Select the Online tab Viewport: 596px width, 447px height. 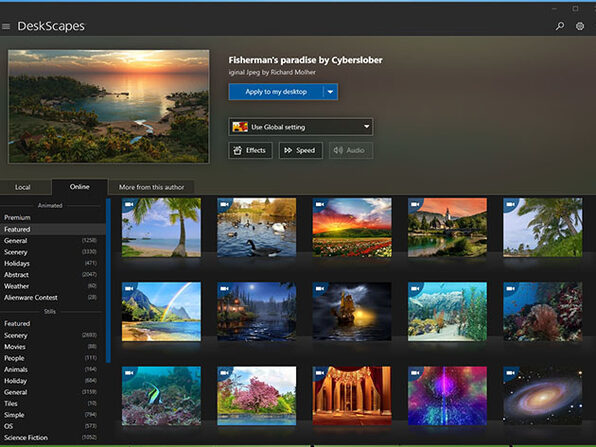coord(79,187)
